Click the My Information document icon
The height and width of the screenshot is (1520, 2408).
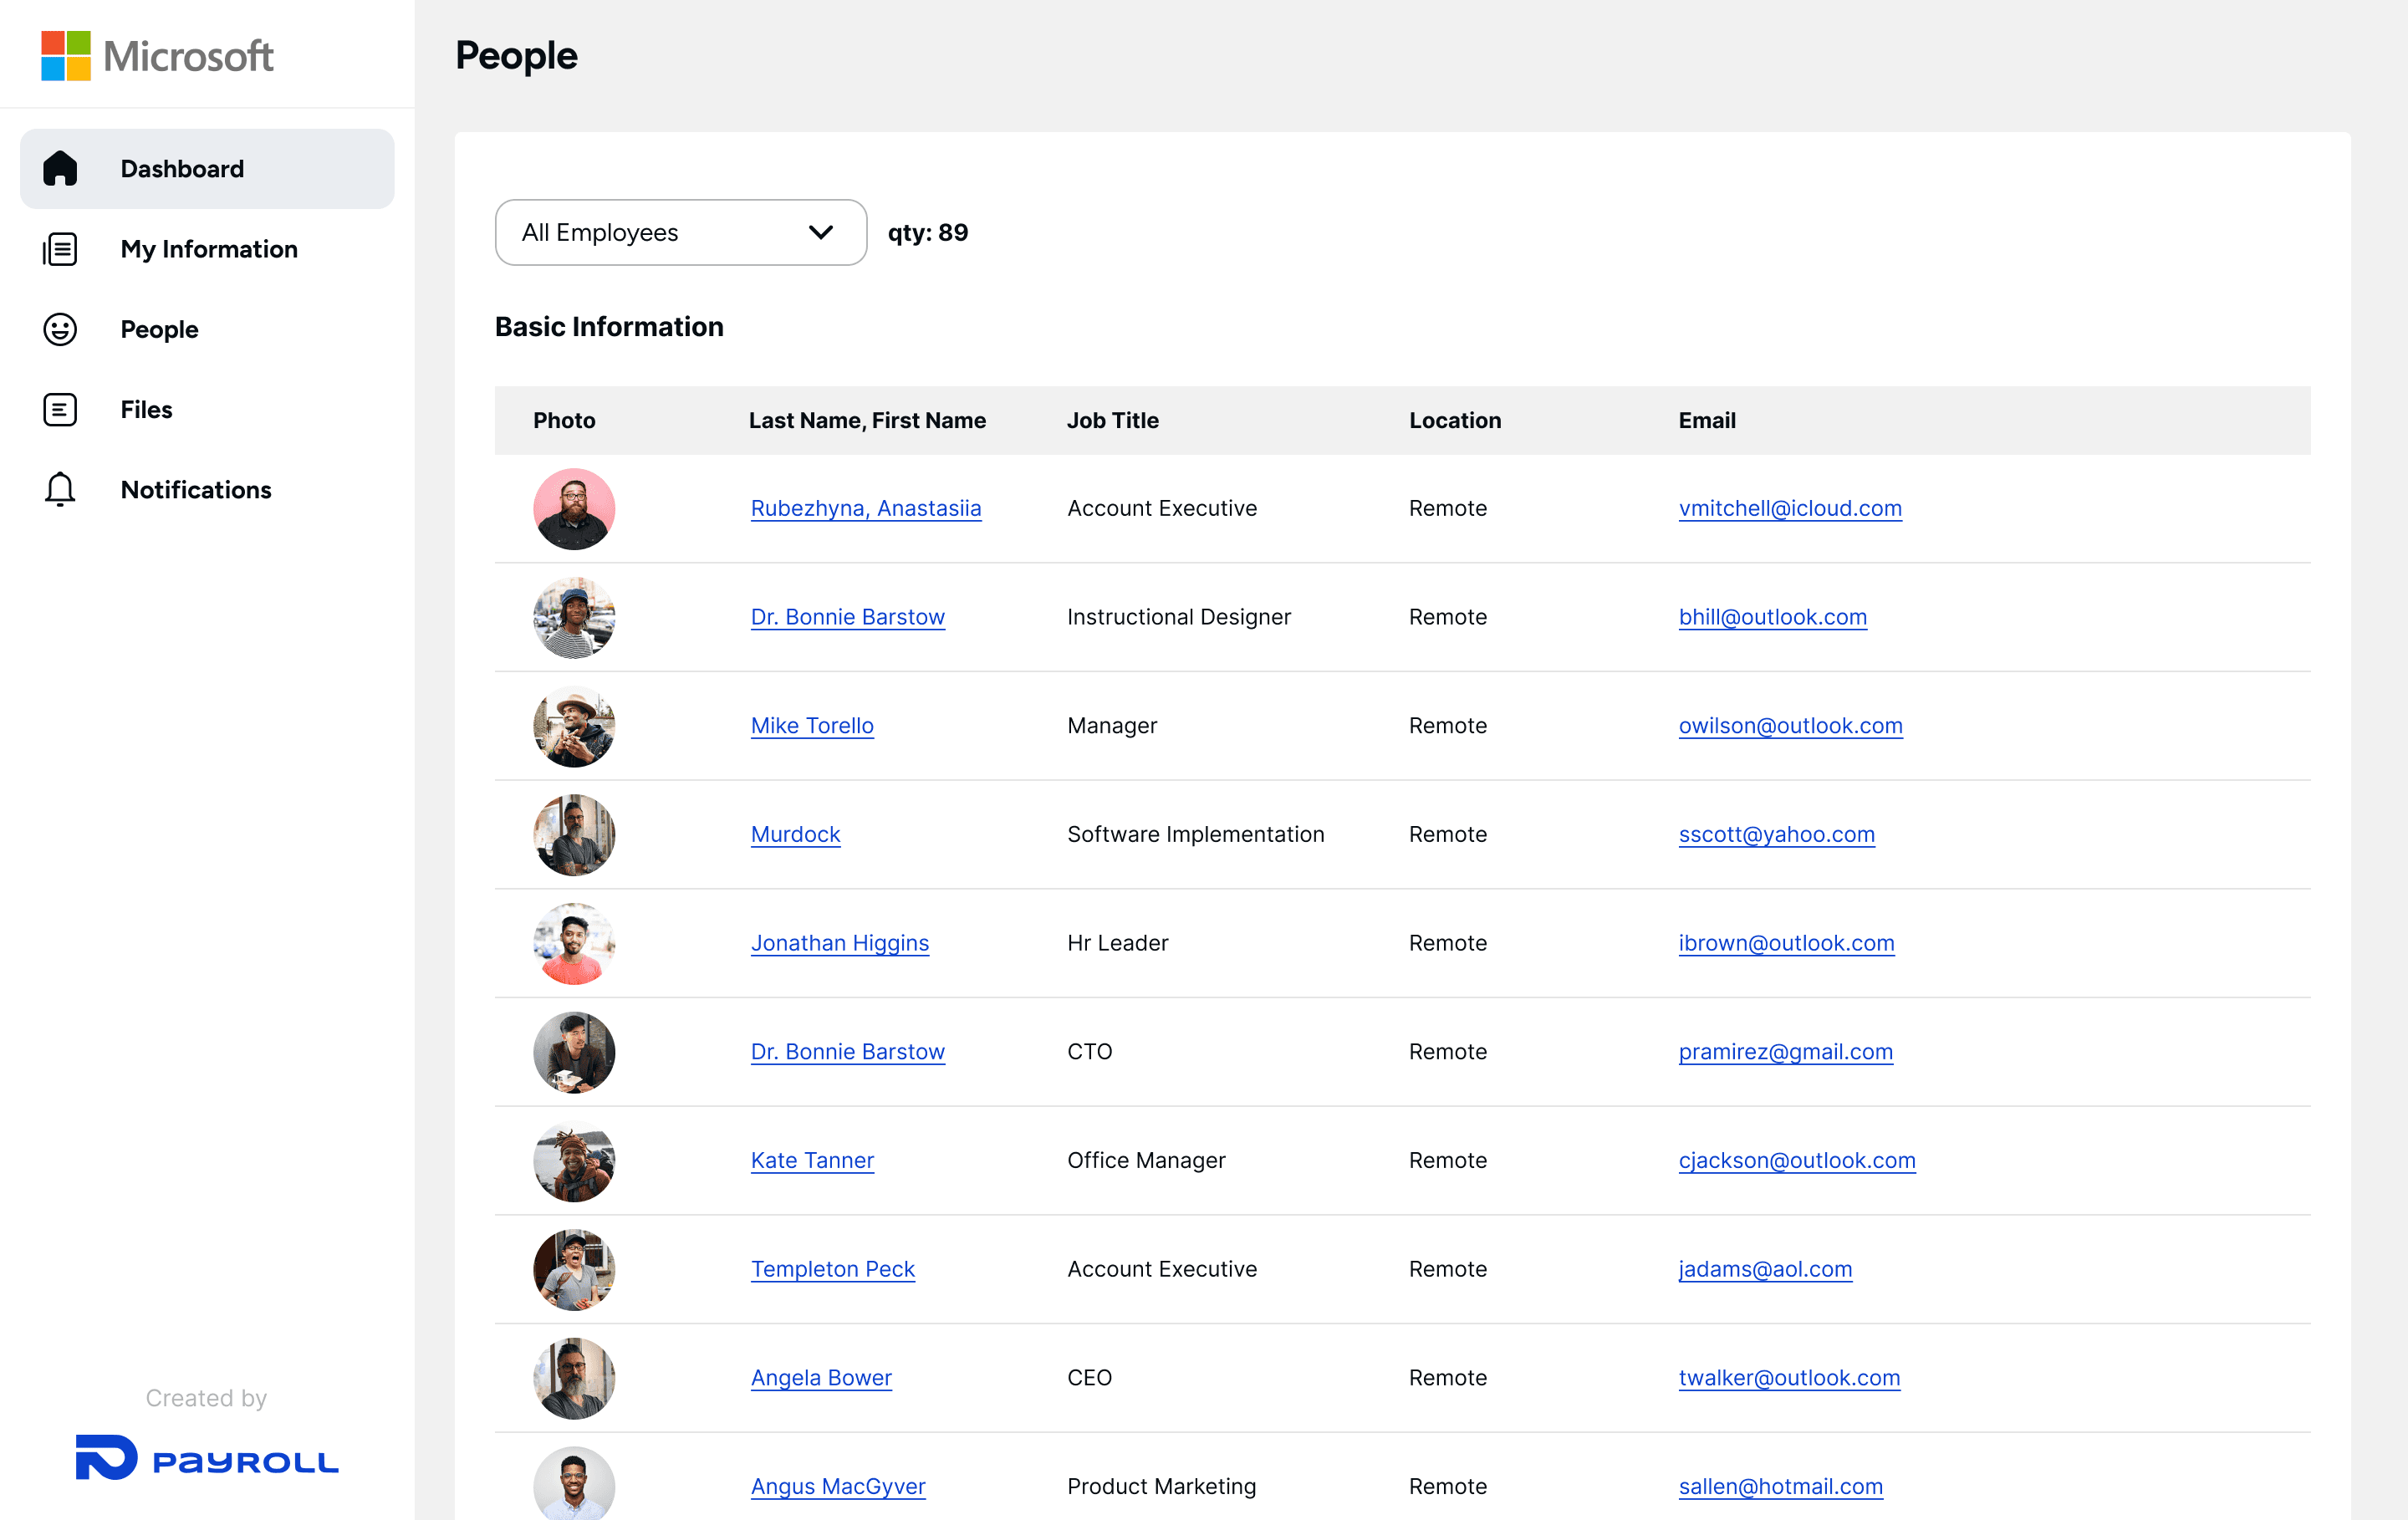point(60,249)
